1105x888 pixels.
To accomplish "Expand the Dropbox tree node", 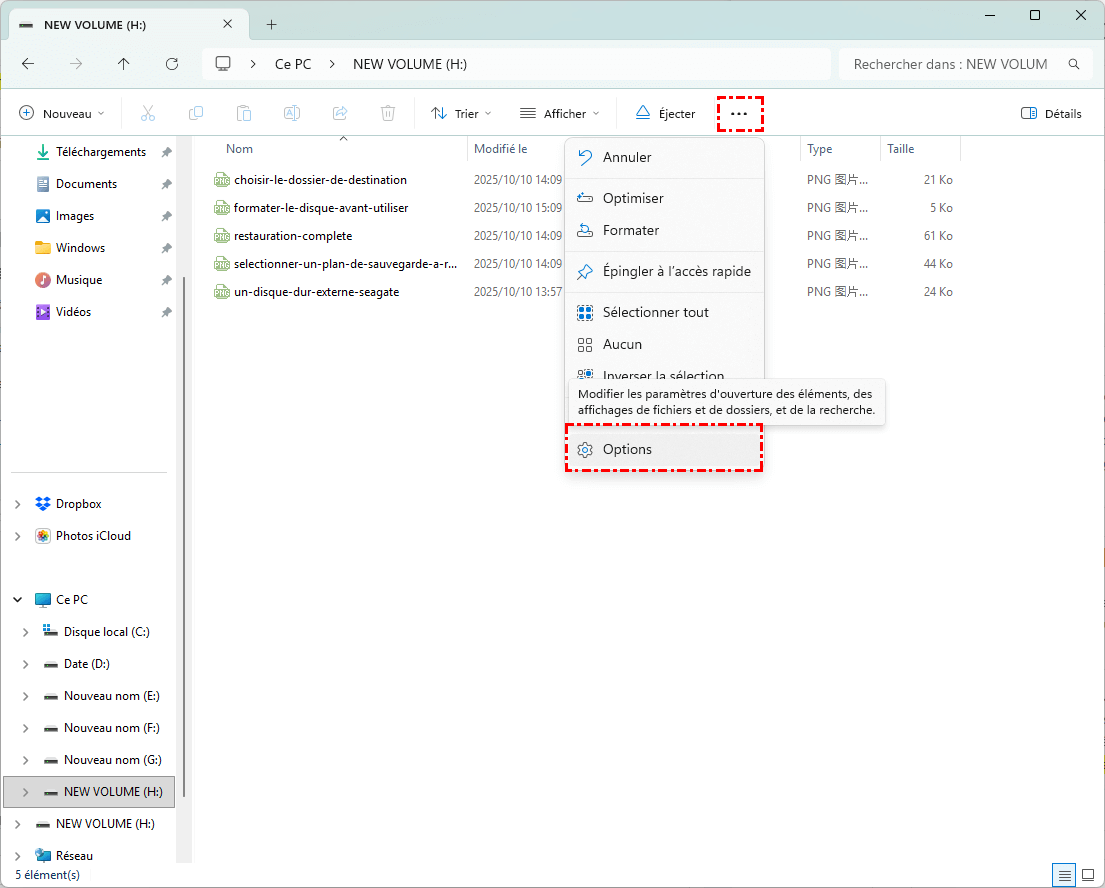I will pos(18,504).
